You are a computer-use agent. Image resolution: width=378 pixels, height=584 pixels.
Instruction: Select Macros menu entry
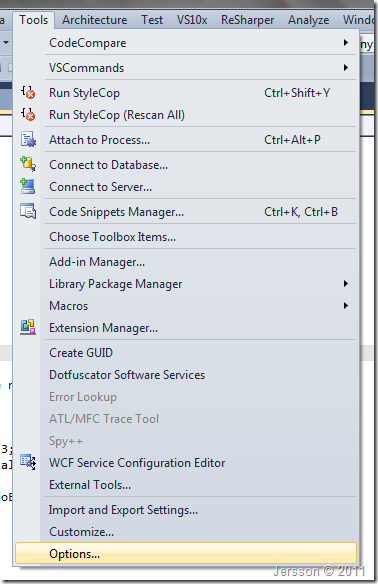click(186, 306)
